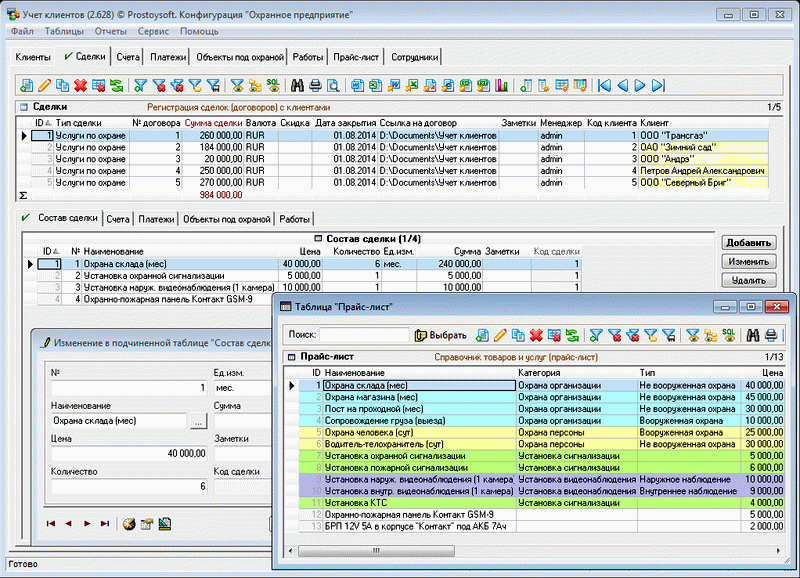Switch to the Прайс-лист tab
Image resolution: width=800 pixels, height=578 pixels.
(x=355, y=57)
